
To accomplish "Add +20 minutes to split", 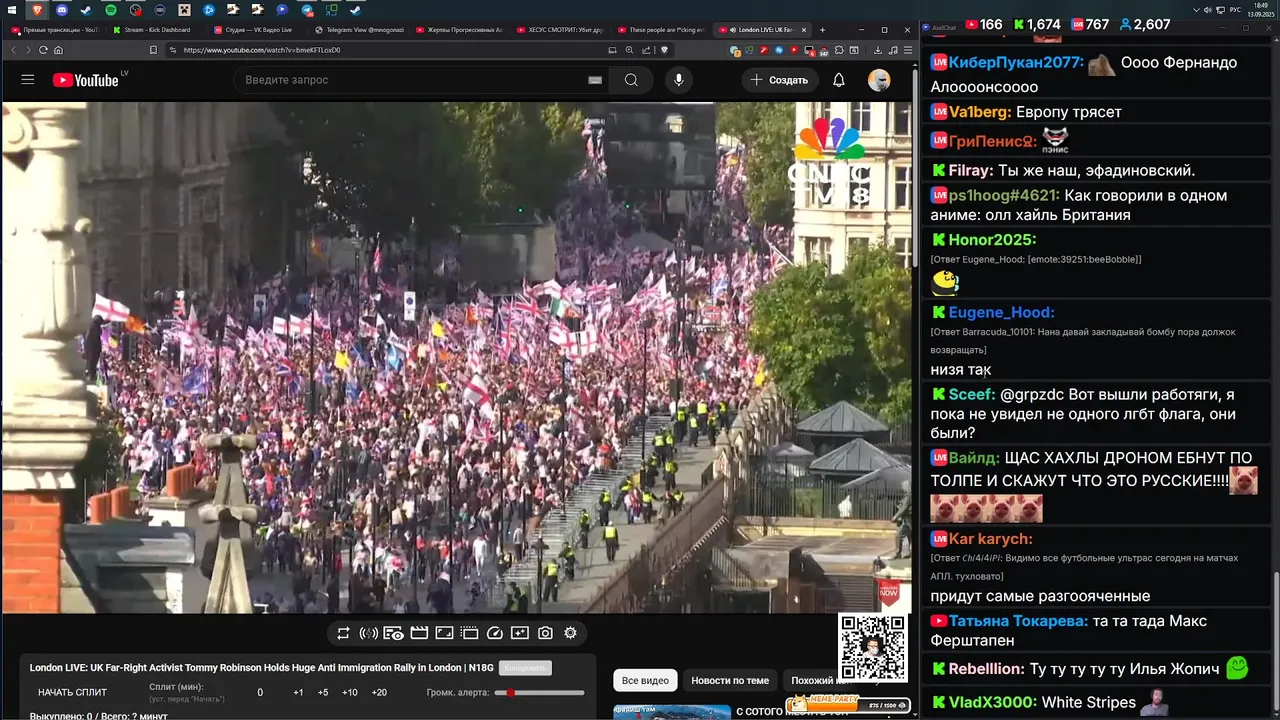I will [379, 693].
